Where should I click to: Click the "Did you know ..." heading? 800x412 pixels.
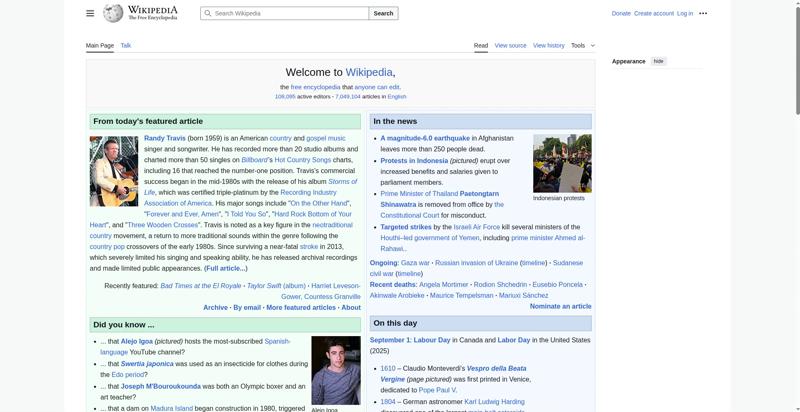123,325
